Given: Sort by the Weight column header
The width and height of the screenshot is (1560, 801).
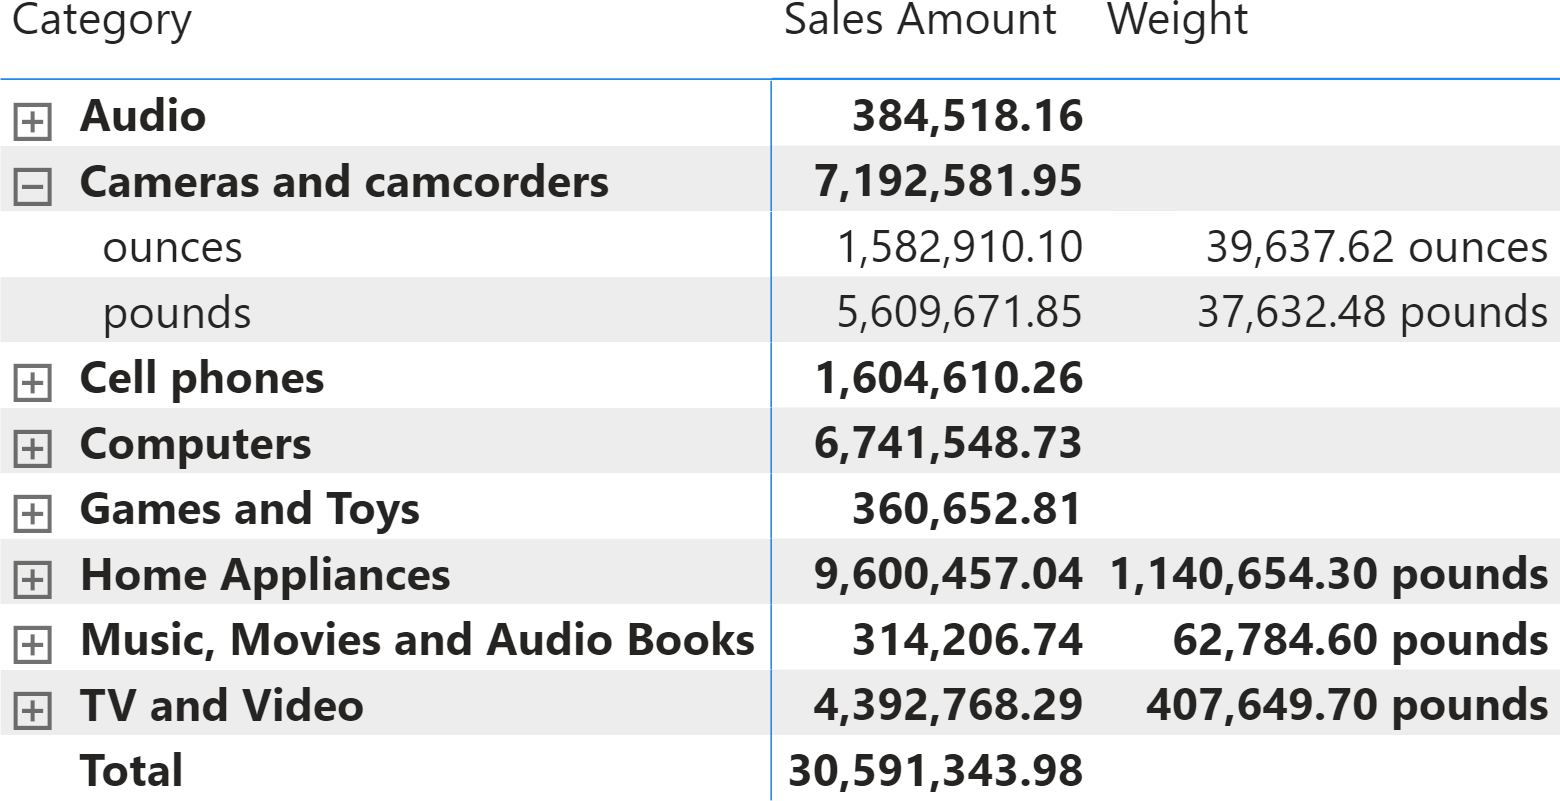Looking at the screenshot, I should 1178,20.
